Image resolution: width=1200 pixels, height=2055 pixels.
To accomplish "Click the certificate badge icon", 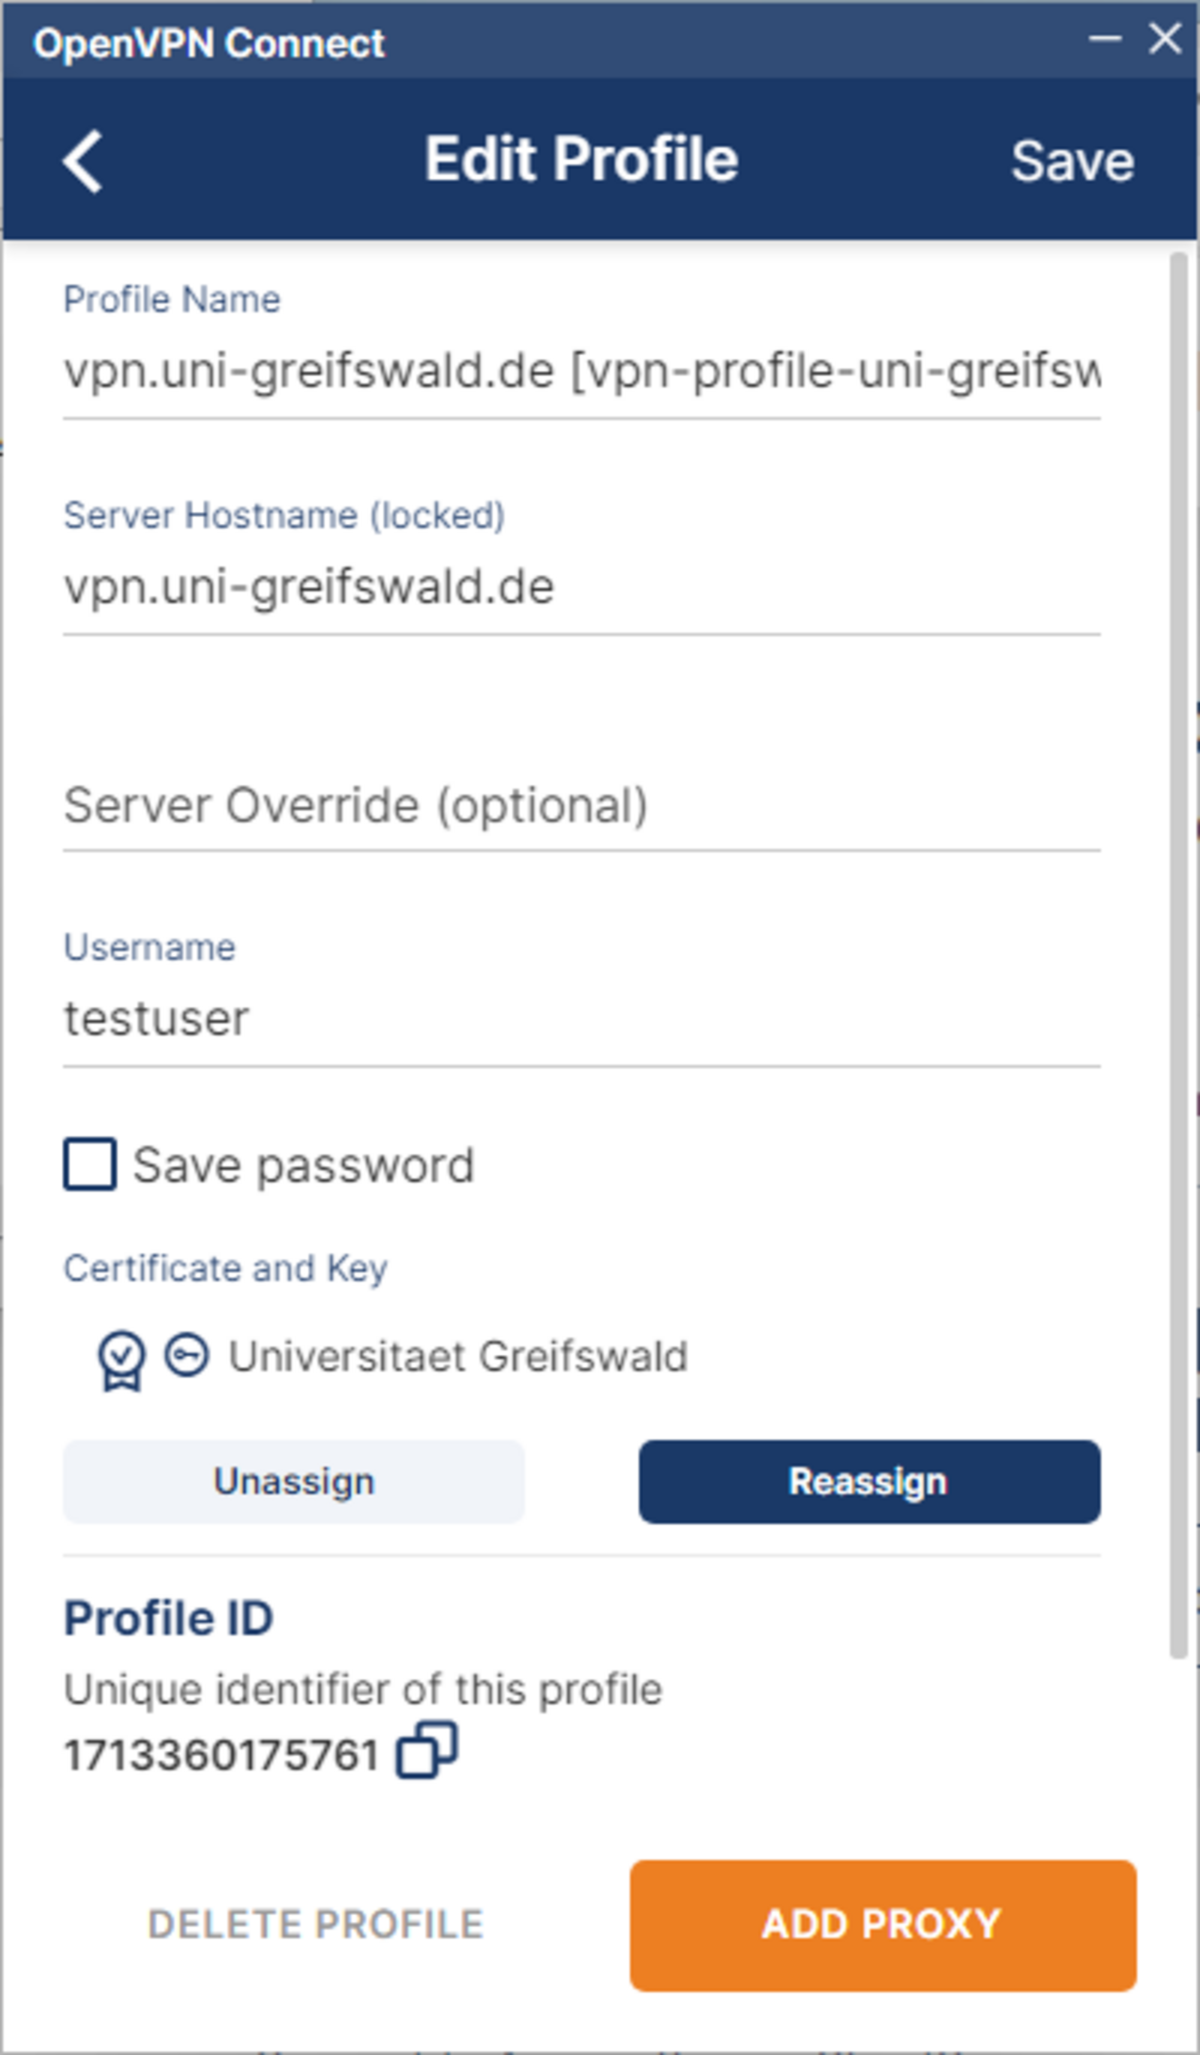I will tap(121, 1359).
